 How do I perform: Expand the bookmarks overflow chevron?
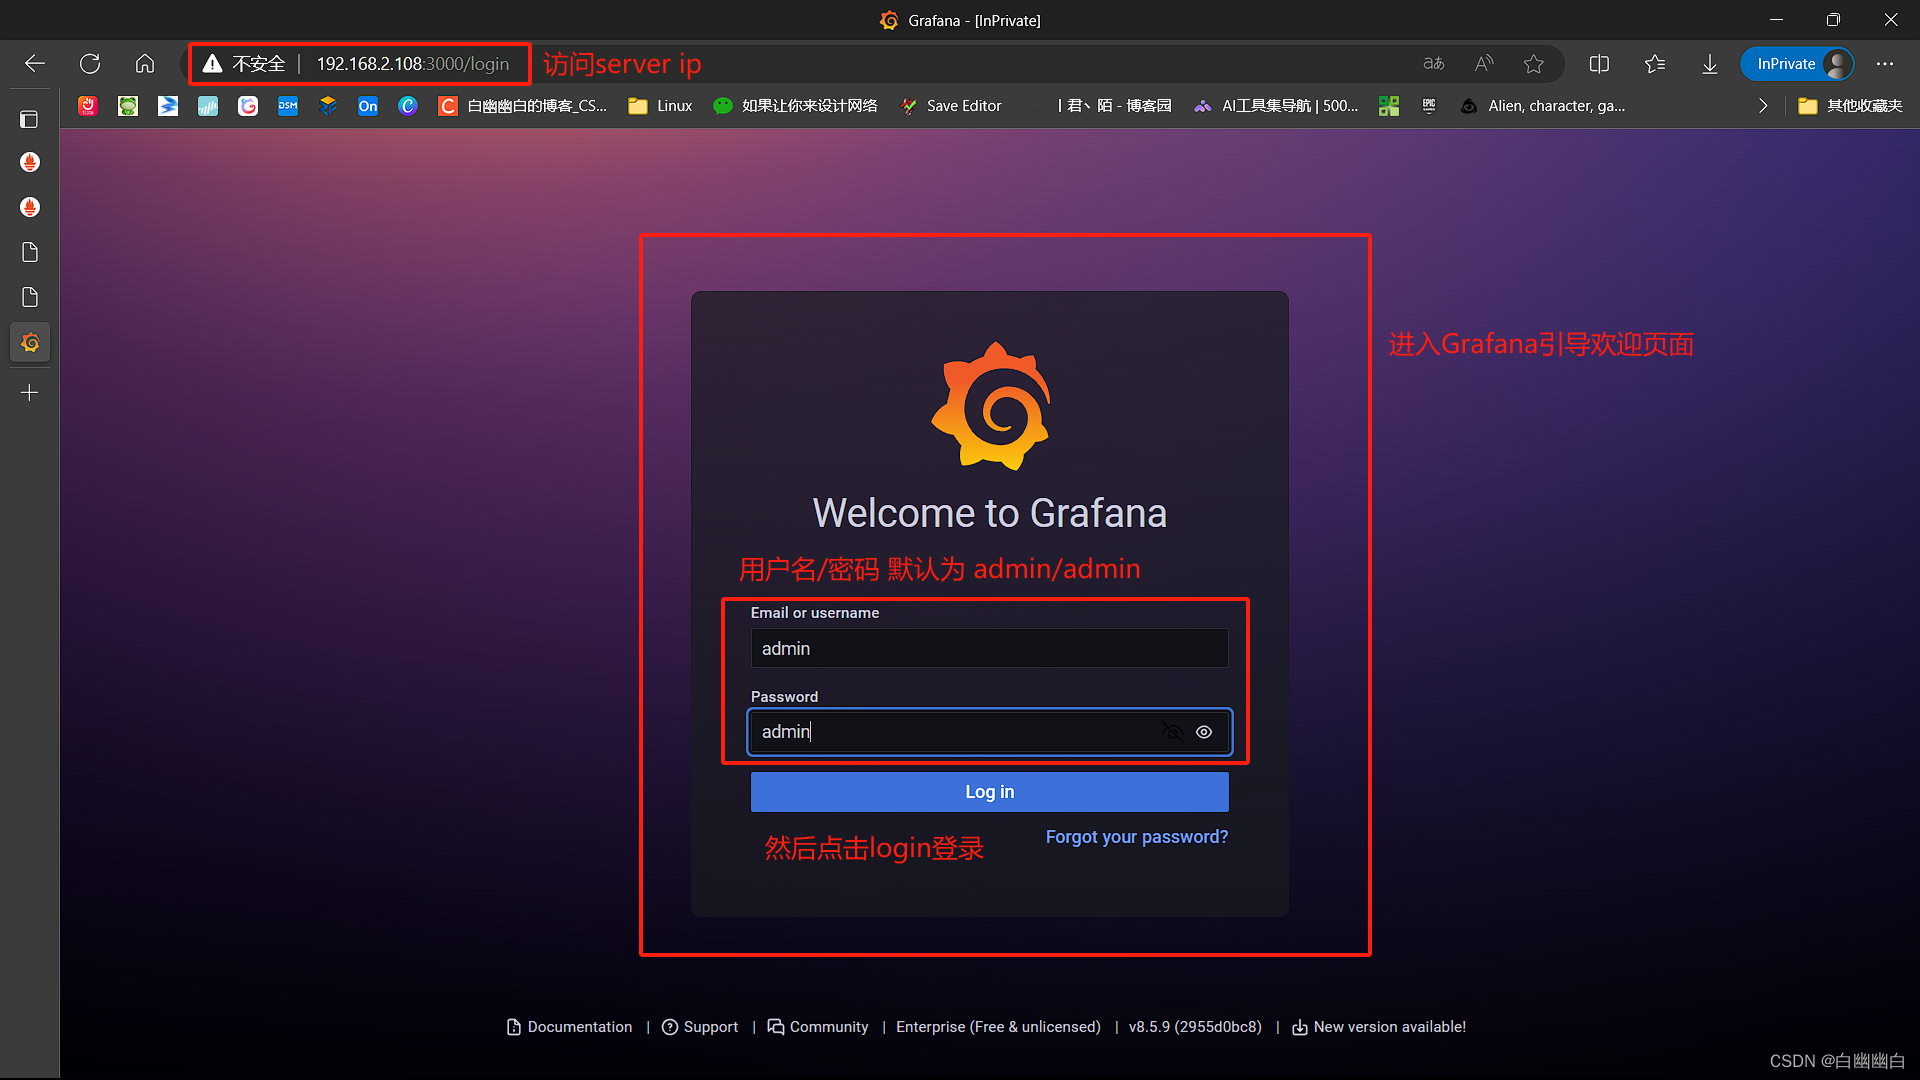1763,106
